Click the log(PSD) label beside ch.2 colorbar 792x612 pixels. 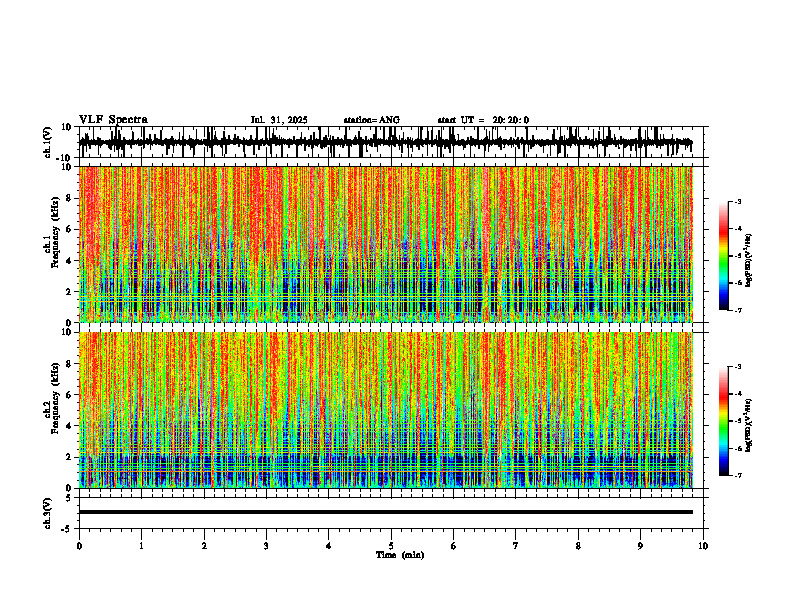(x=748, y=425)
